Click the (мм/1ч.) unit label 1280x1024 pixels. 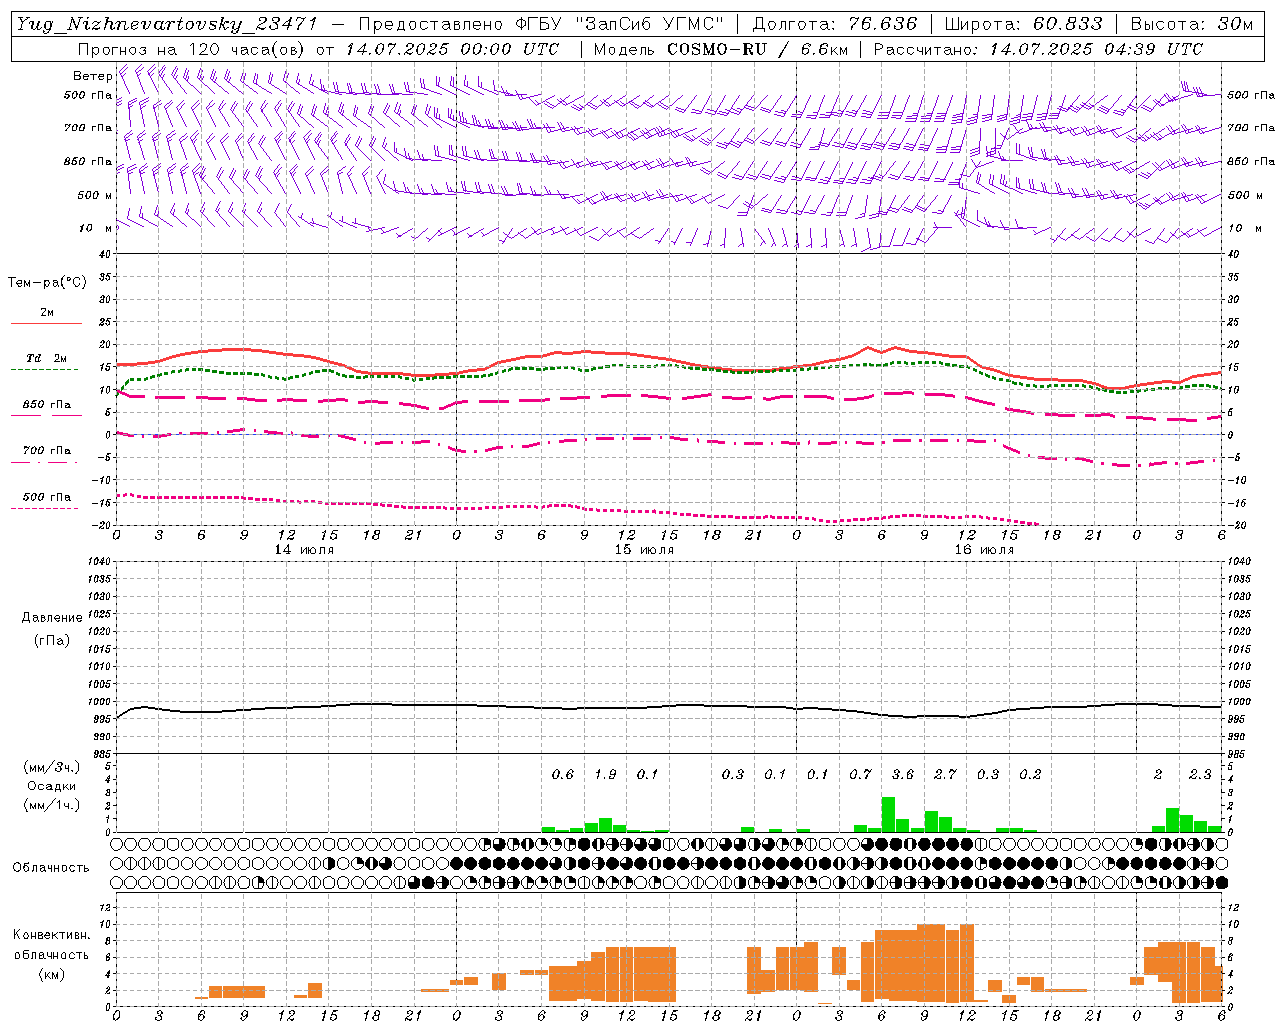click(x=51, y=805)
